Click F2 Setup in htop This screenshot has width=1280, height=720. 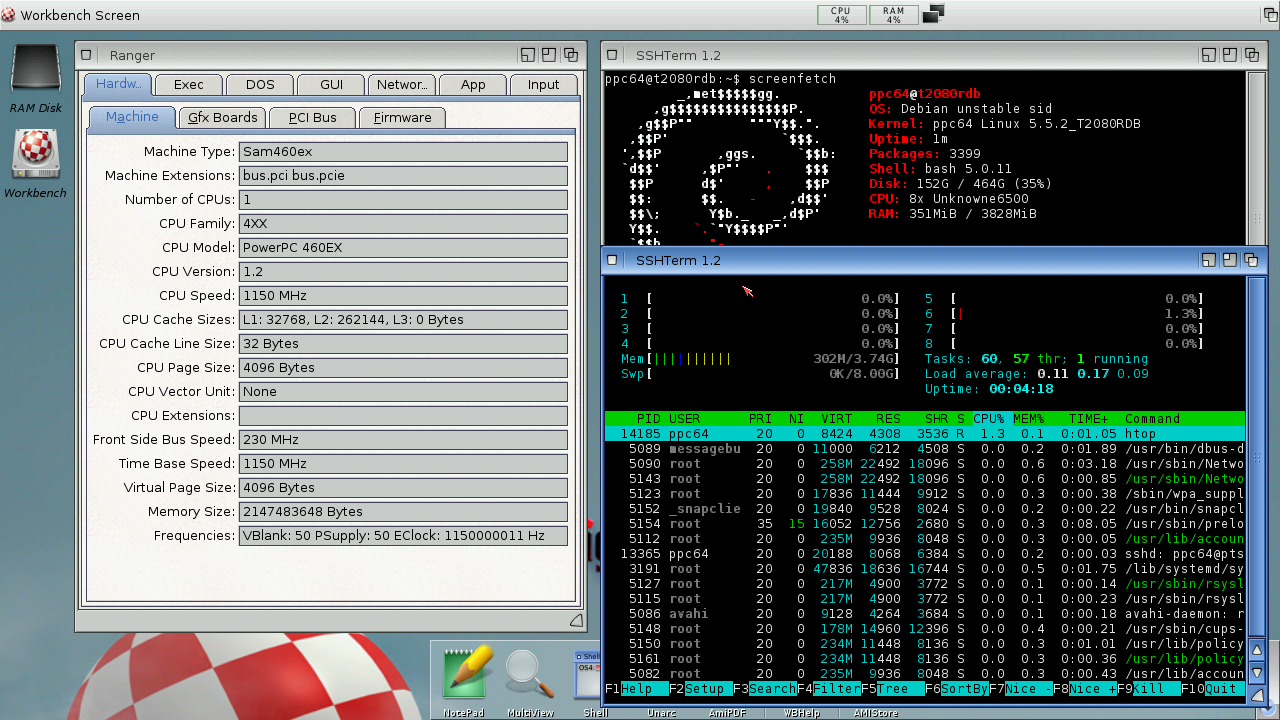[x=700, y=689]
